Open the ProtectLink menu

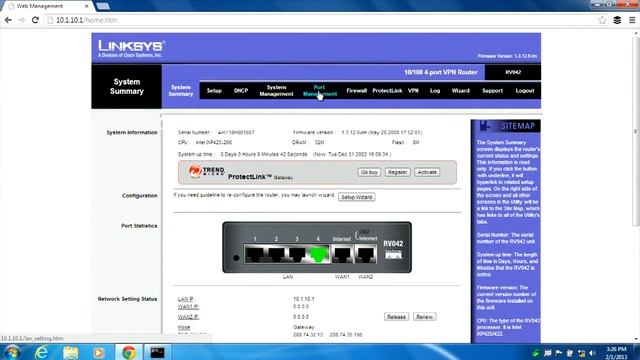tap(387, 91)
